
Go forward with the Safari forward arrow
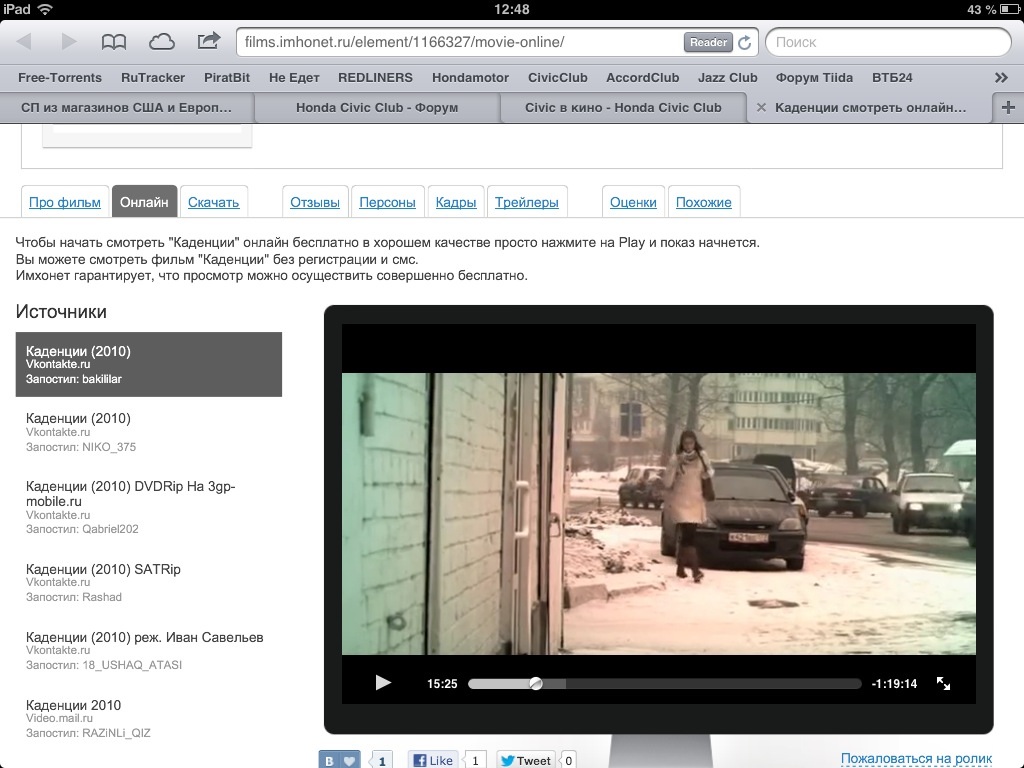point(69,42)
